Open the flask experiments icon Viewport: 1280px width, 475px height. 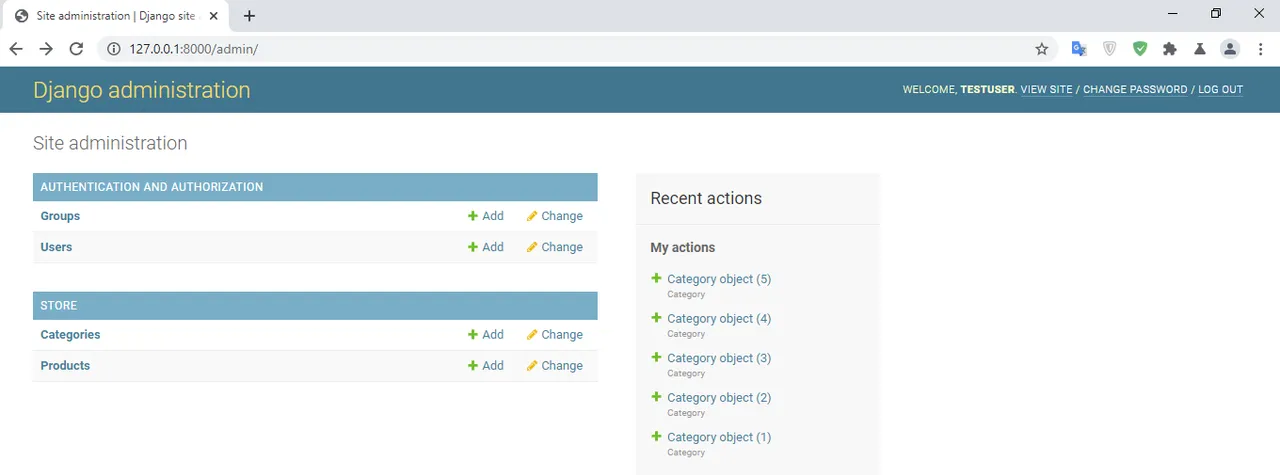(x=1199, y=49)
